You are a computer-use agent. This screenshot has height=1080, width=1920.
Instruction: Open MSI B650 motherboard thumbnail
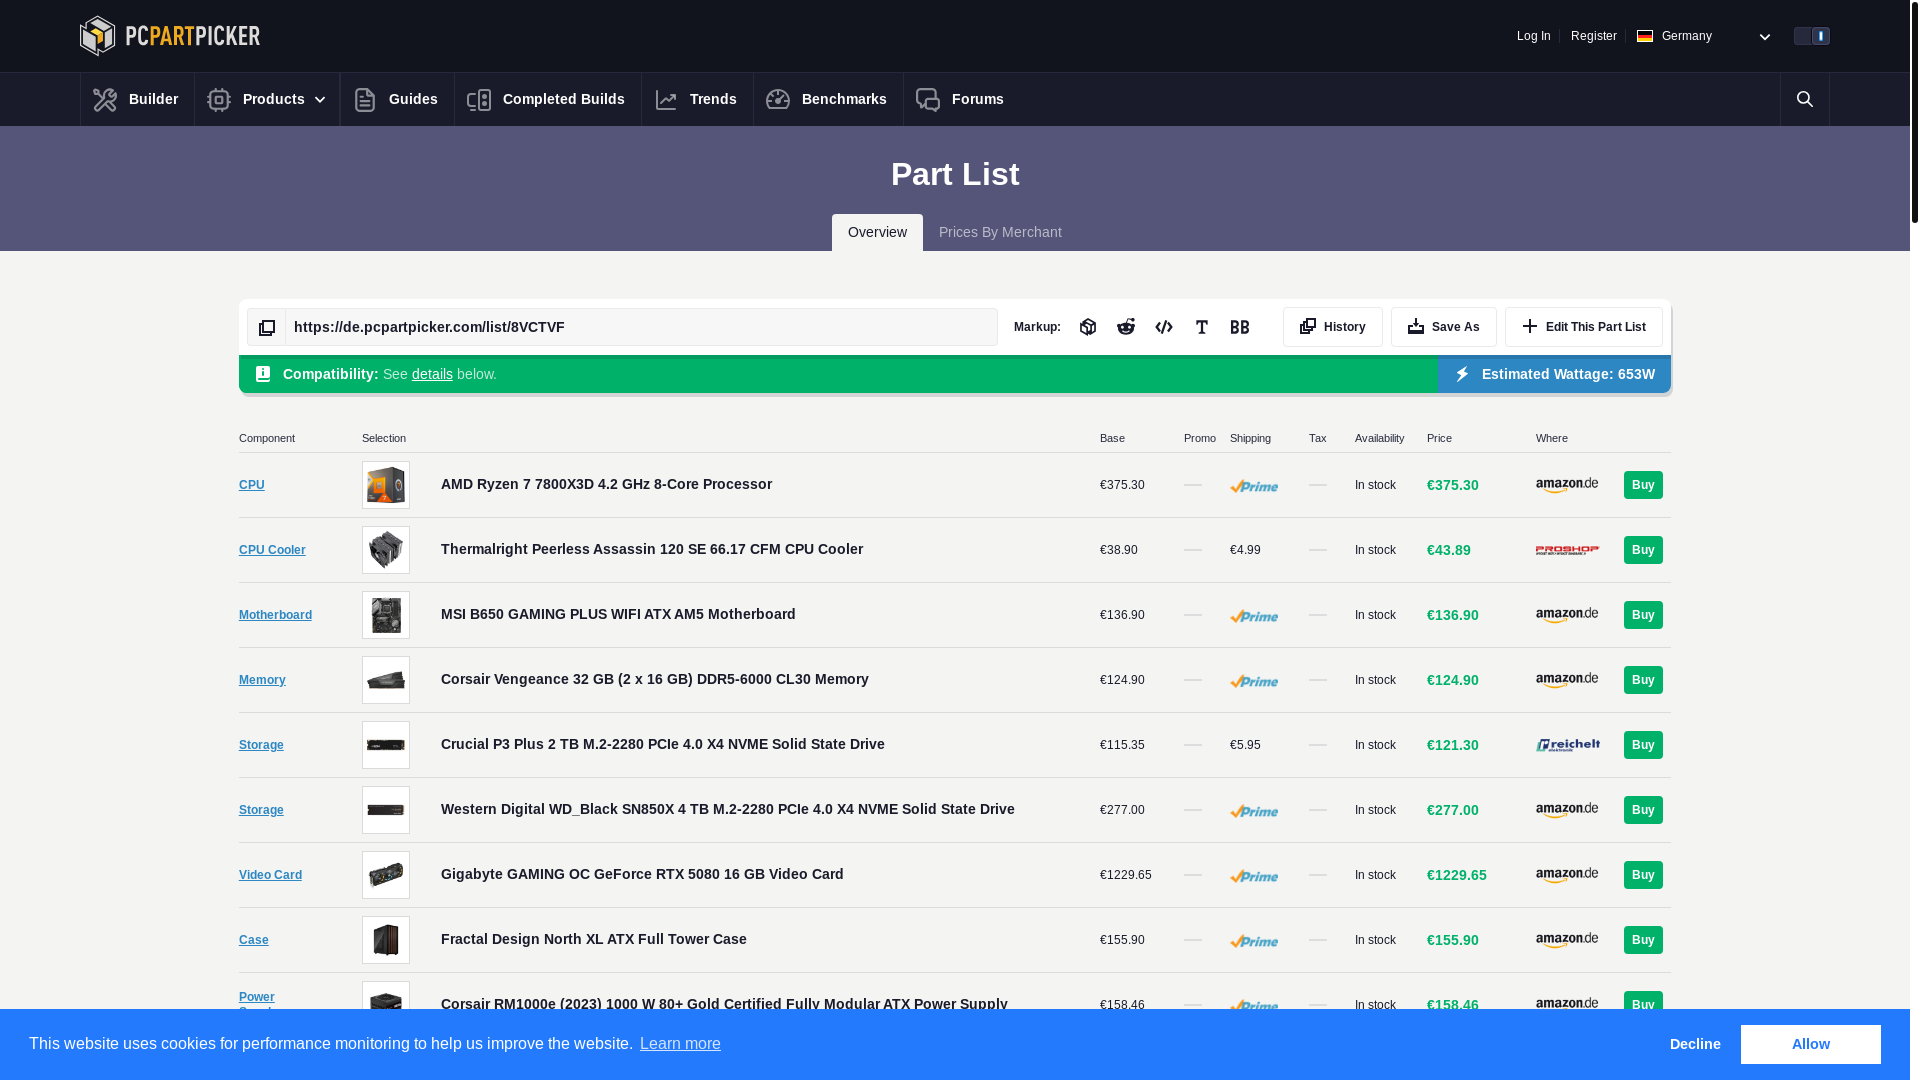[x=386, y=615]
